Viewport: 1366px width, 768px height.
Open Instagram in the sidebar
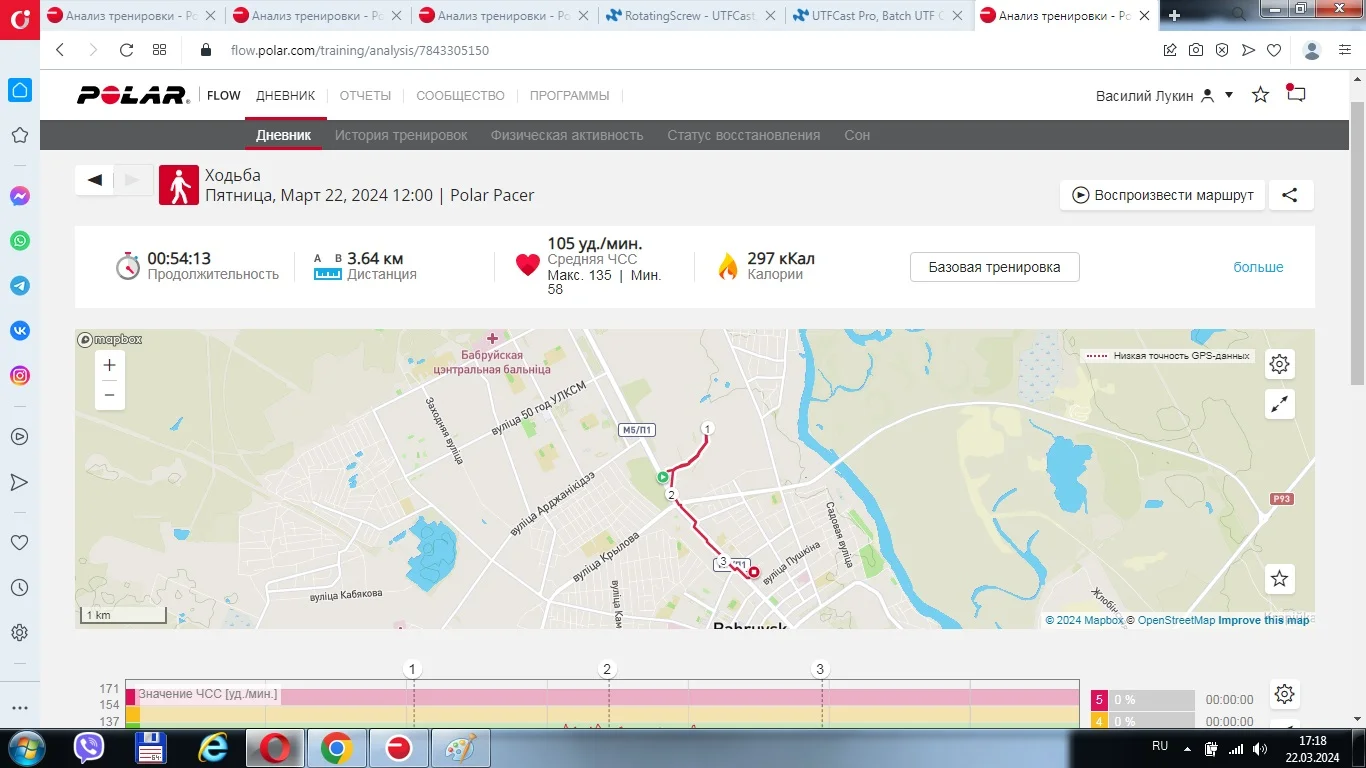coord(19,376)
